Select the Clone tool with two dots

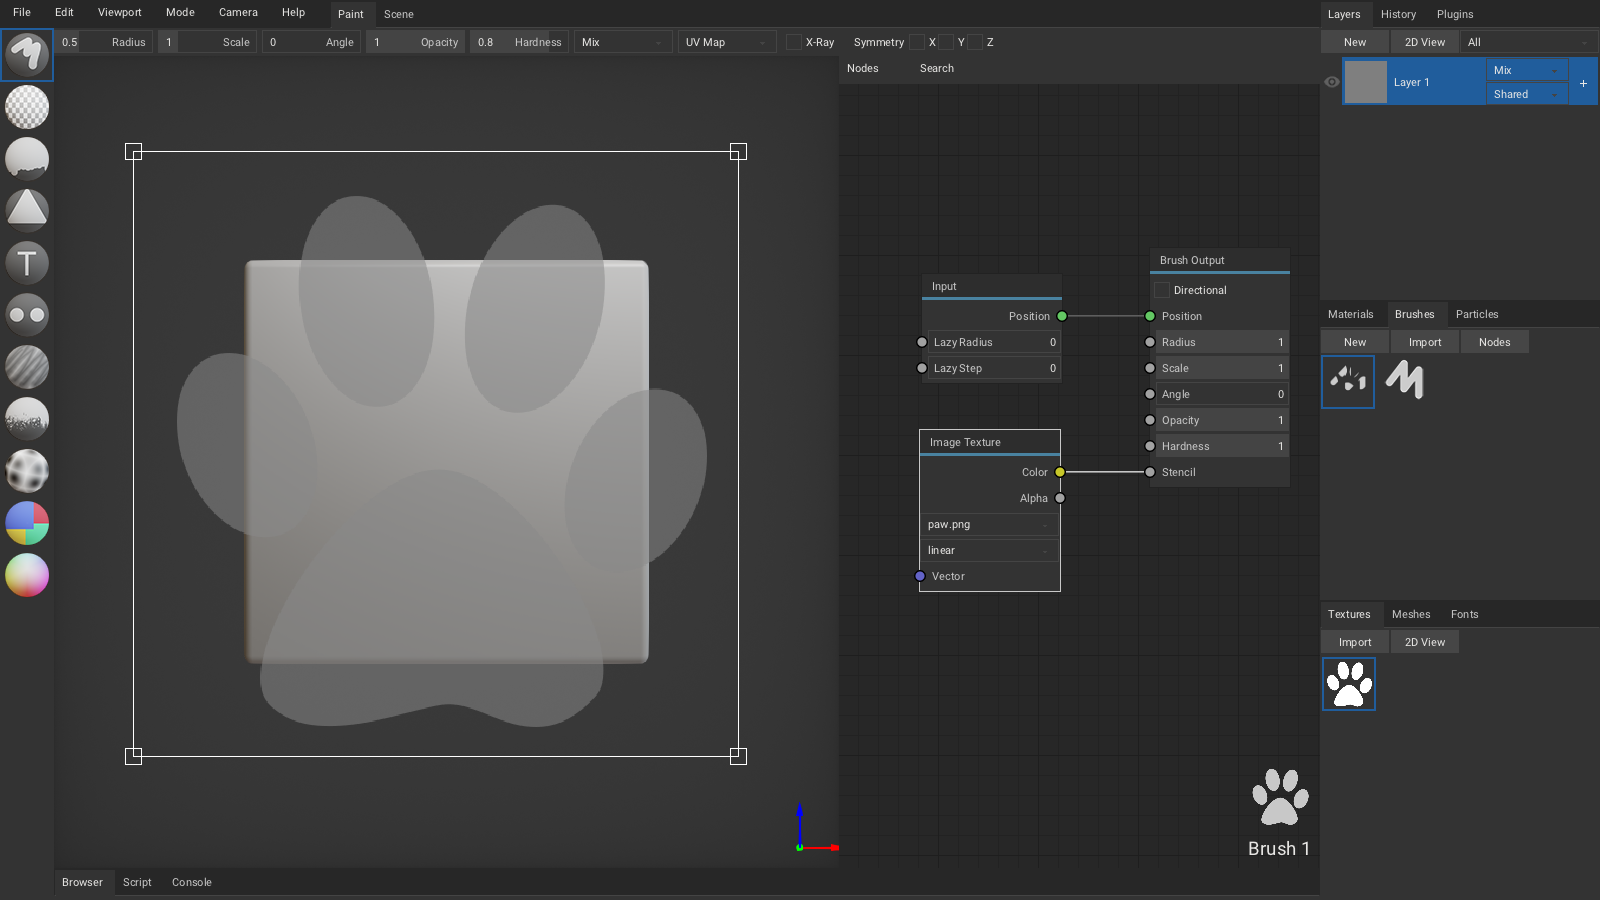pos(27,315)
